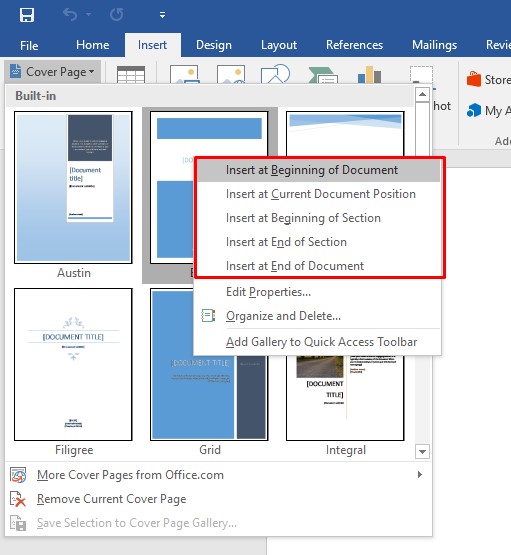Expand More Cover Pages submenu arrow
The image size is (511, 555).
[420, 475]
